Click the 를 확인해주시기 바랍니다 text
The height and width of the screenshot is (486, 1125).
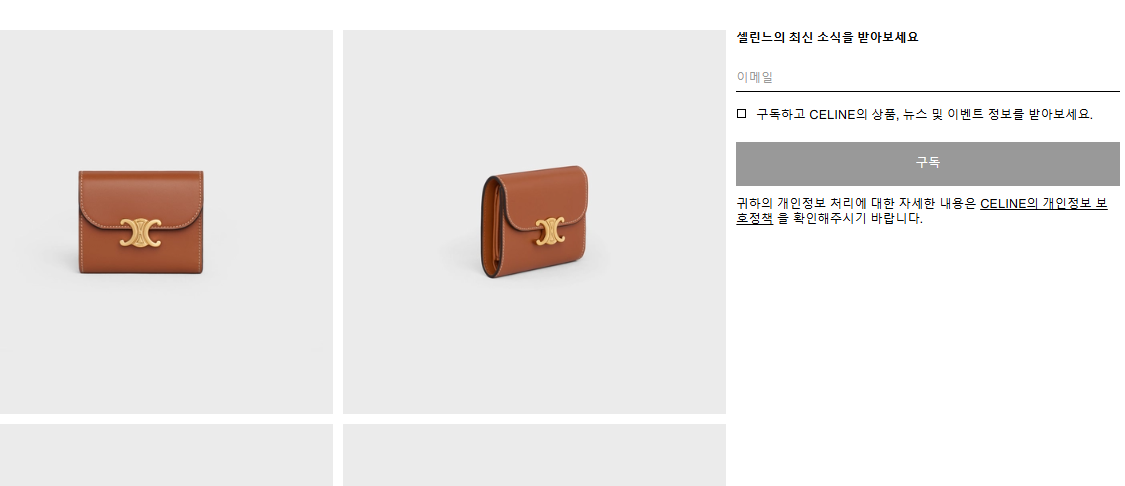[x=850, y=218]
